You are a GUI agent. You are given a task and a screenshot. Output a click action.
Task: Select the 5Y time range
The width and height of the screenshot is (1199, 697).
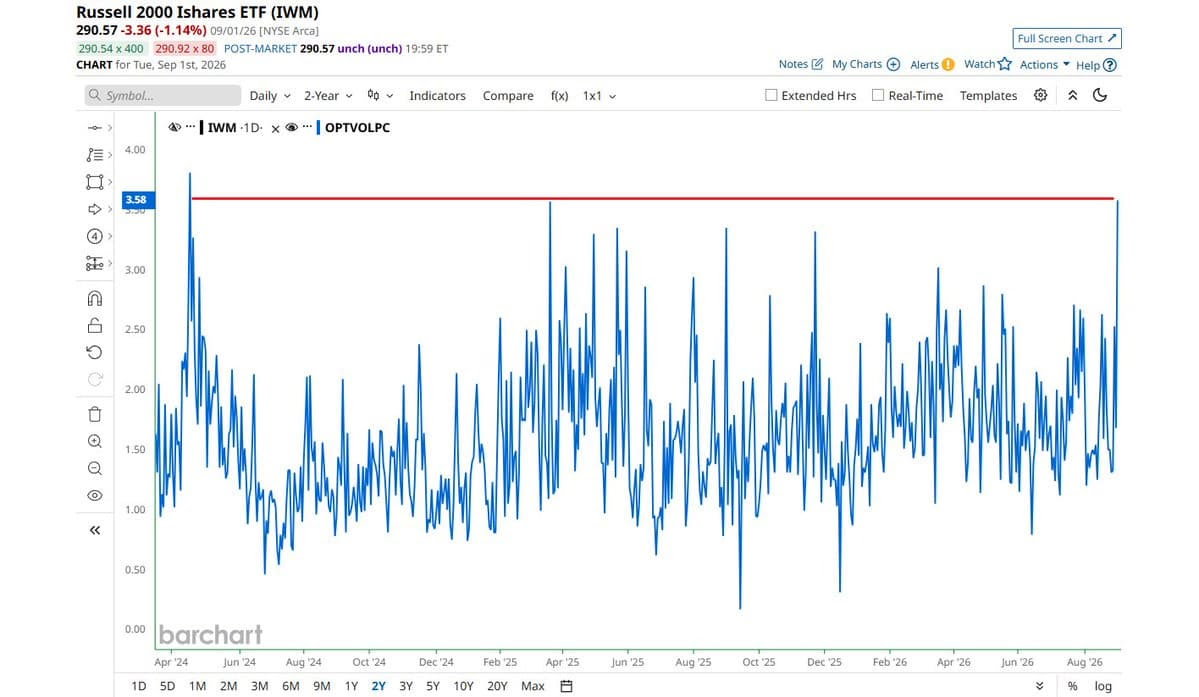[x=433, y=686]
